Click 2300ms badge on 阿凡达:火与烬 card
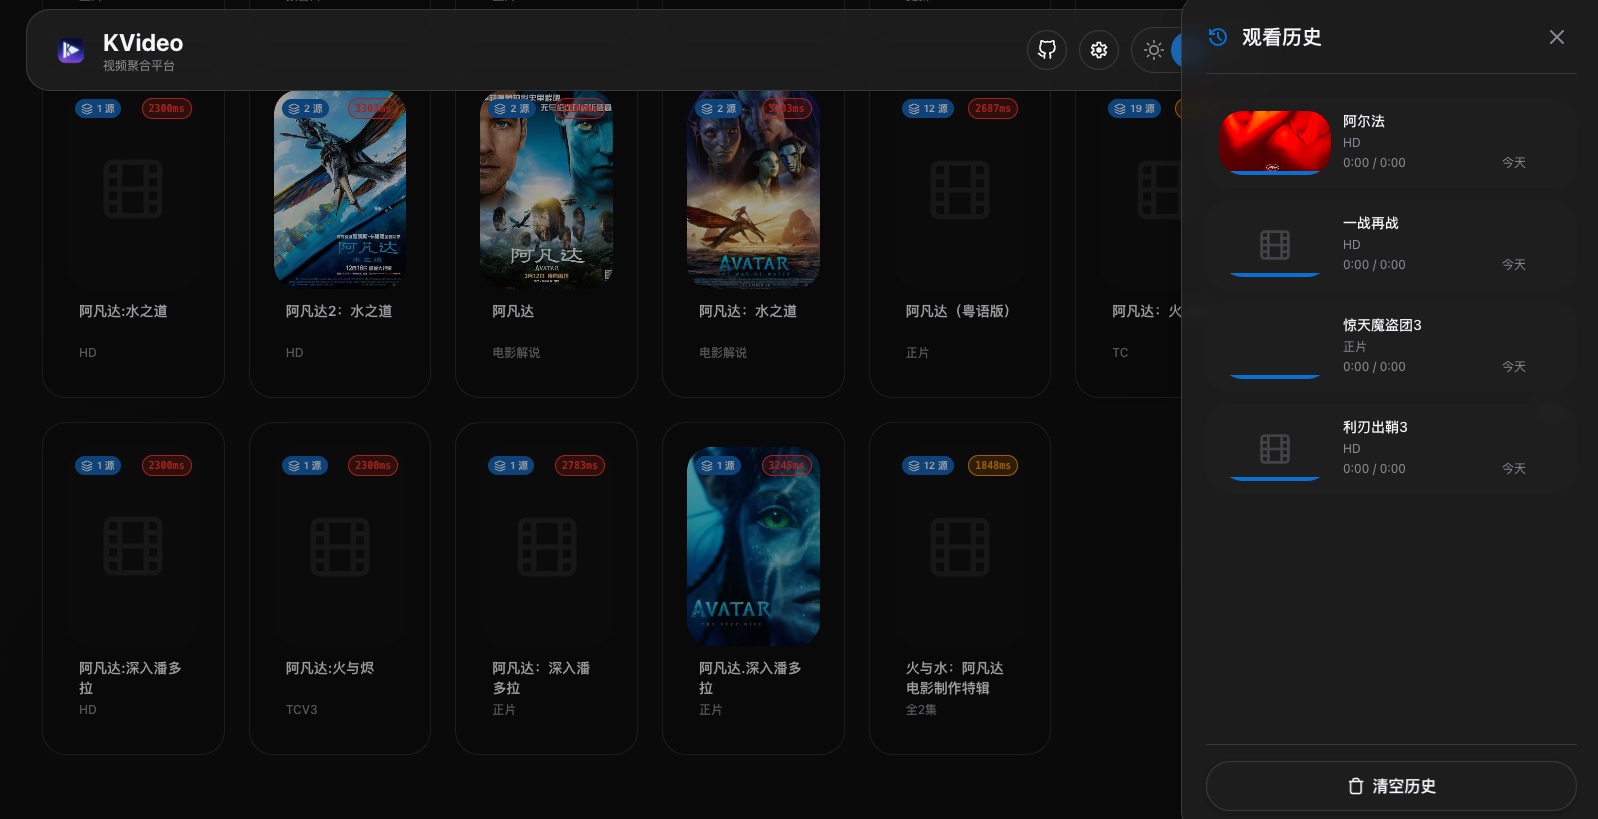1598x819 pixels. pyautogui.click(x=373, y=465)
